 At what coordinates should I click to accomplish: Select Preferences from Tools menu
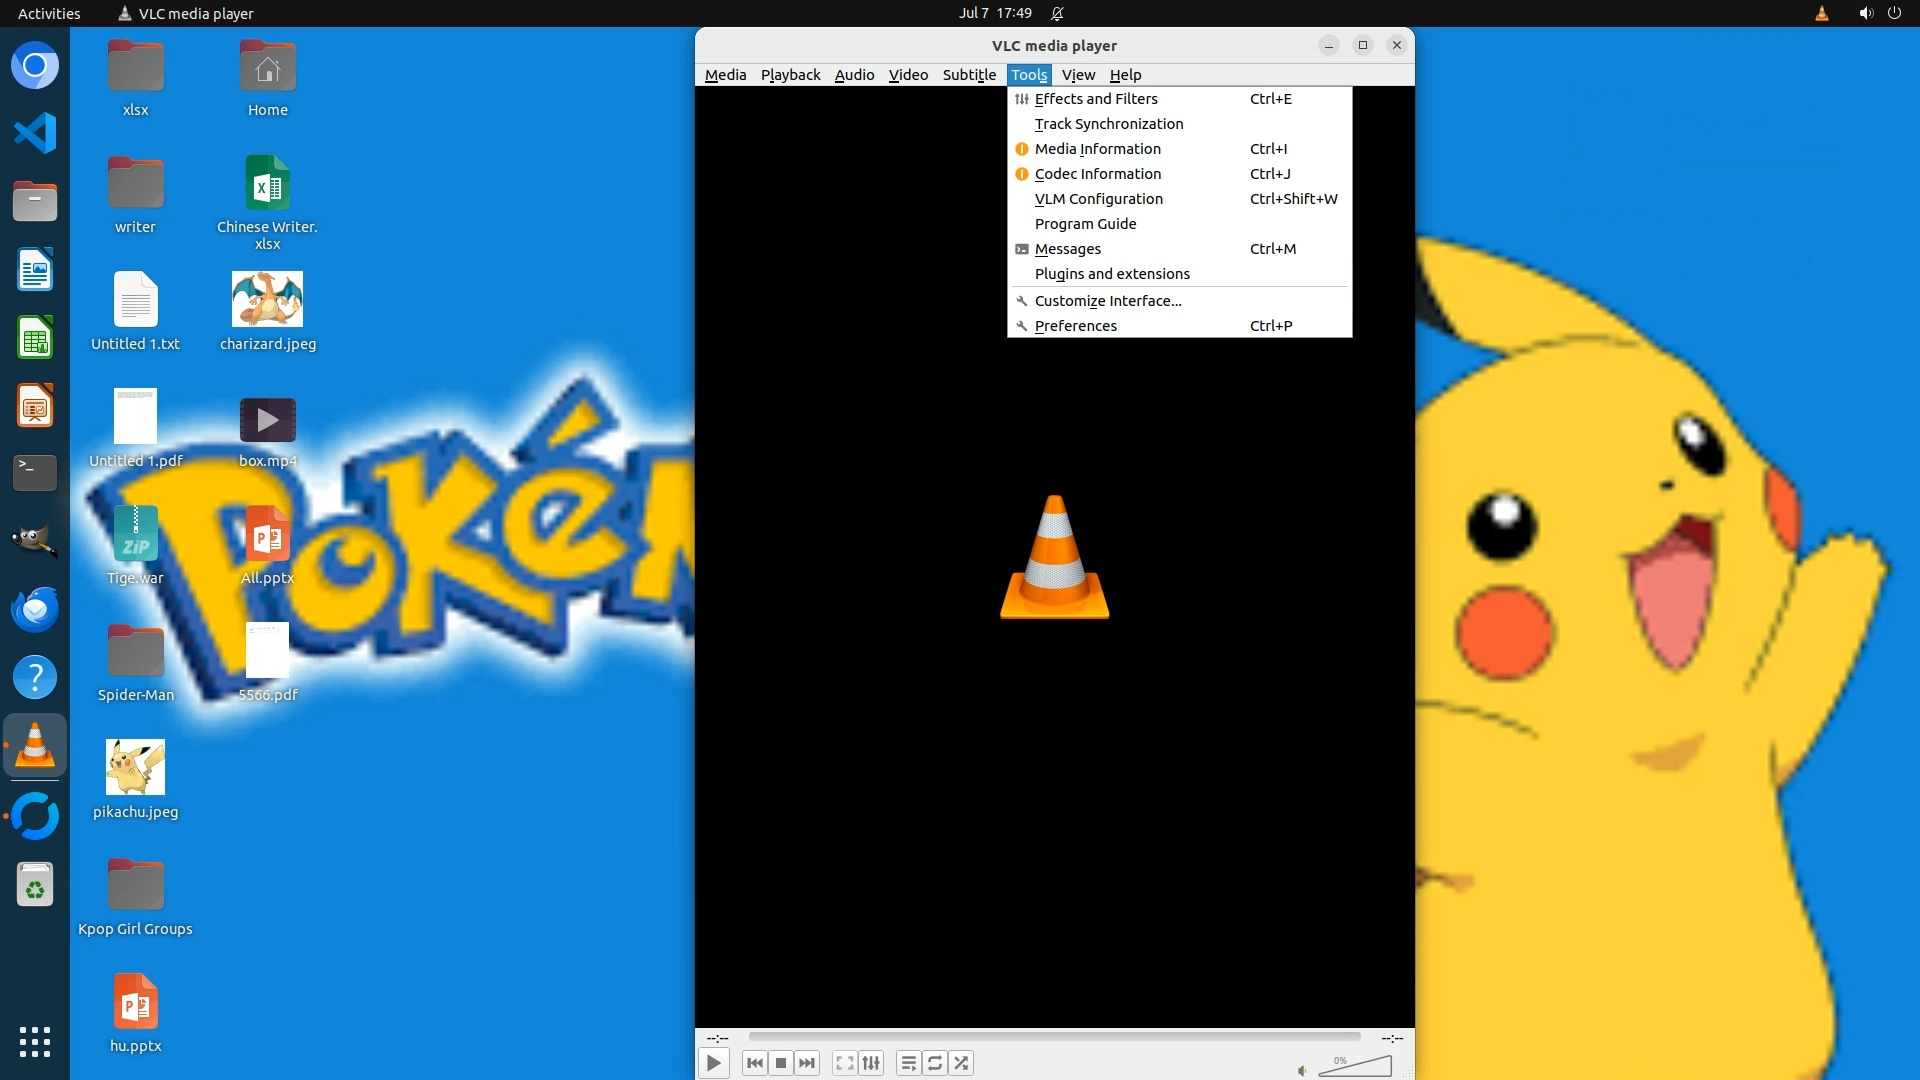point(1076,326)
